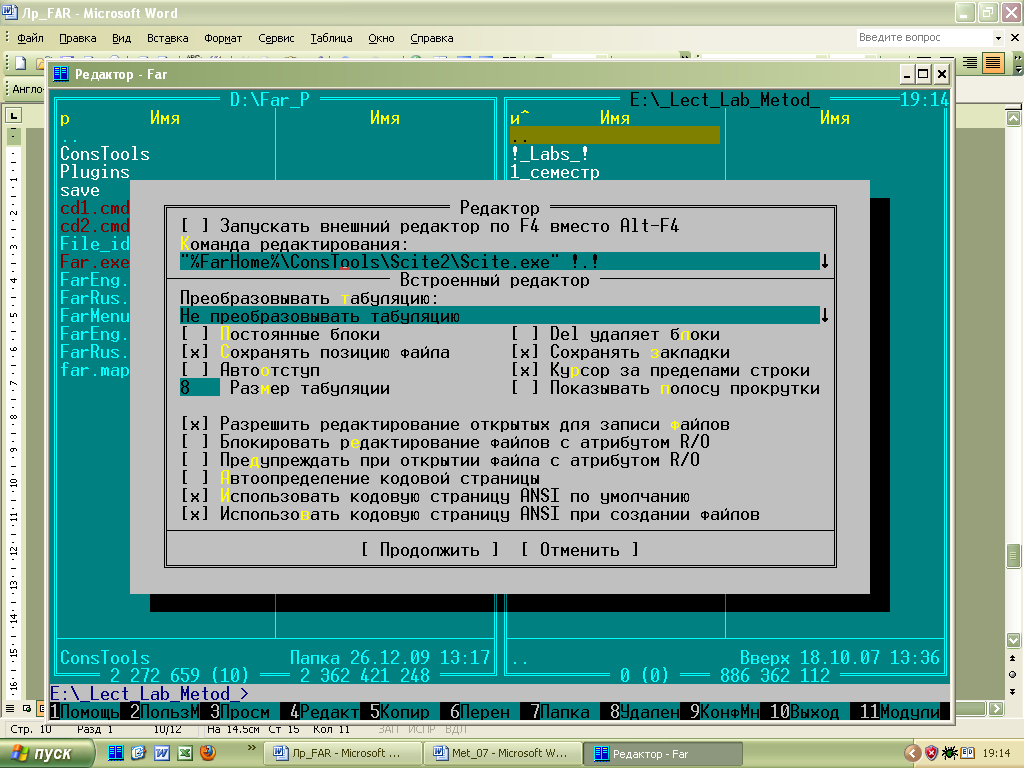This screenshot has width=1024, height=768.
Task: Uncheck 'Курсор за пределами строки' checkbox
Action: click(524, 370)
